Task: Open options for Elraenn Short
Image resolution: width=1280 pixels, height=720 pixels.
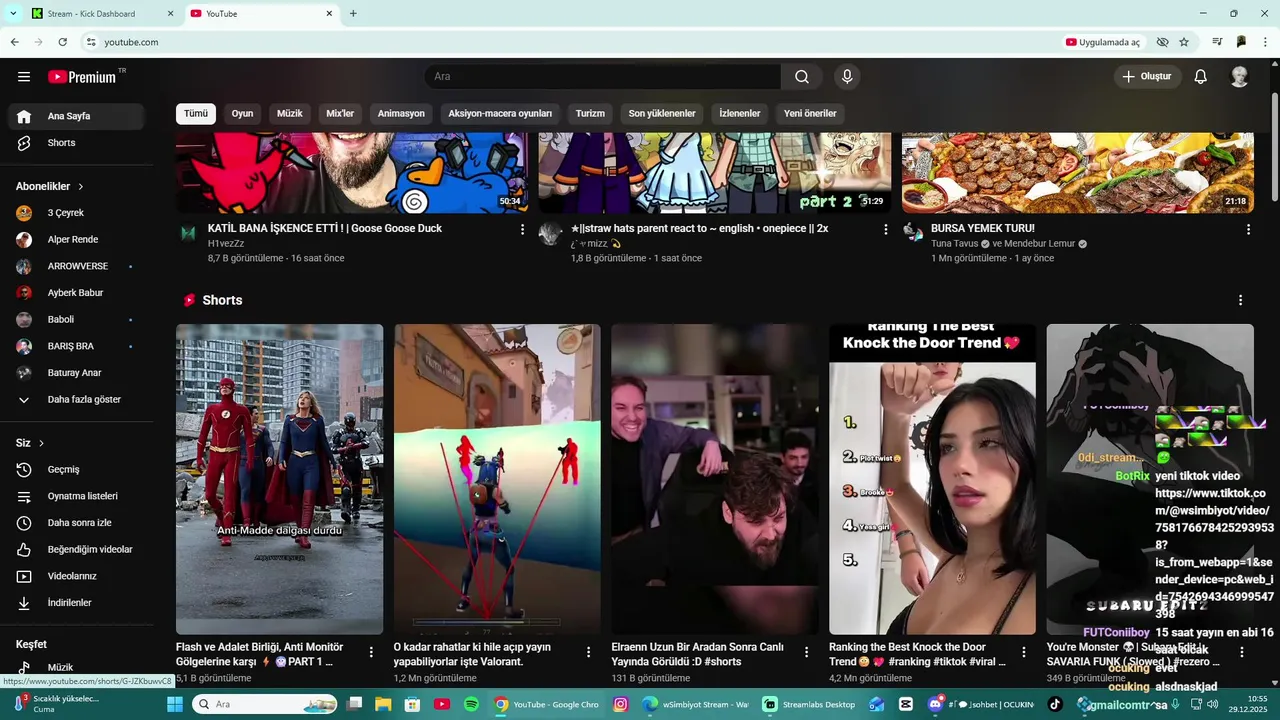Action: pos(806,652)
